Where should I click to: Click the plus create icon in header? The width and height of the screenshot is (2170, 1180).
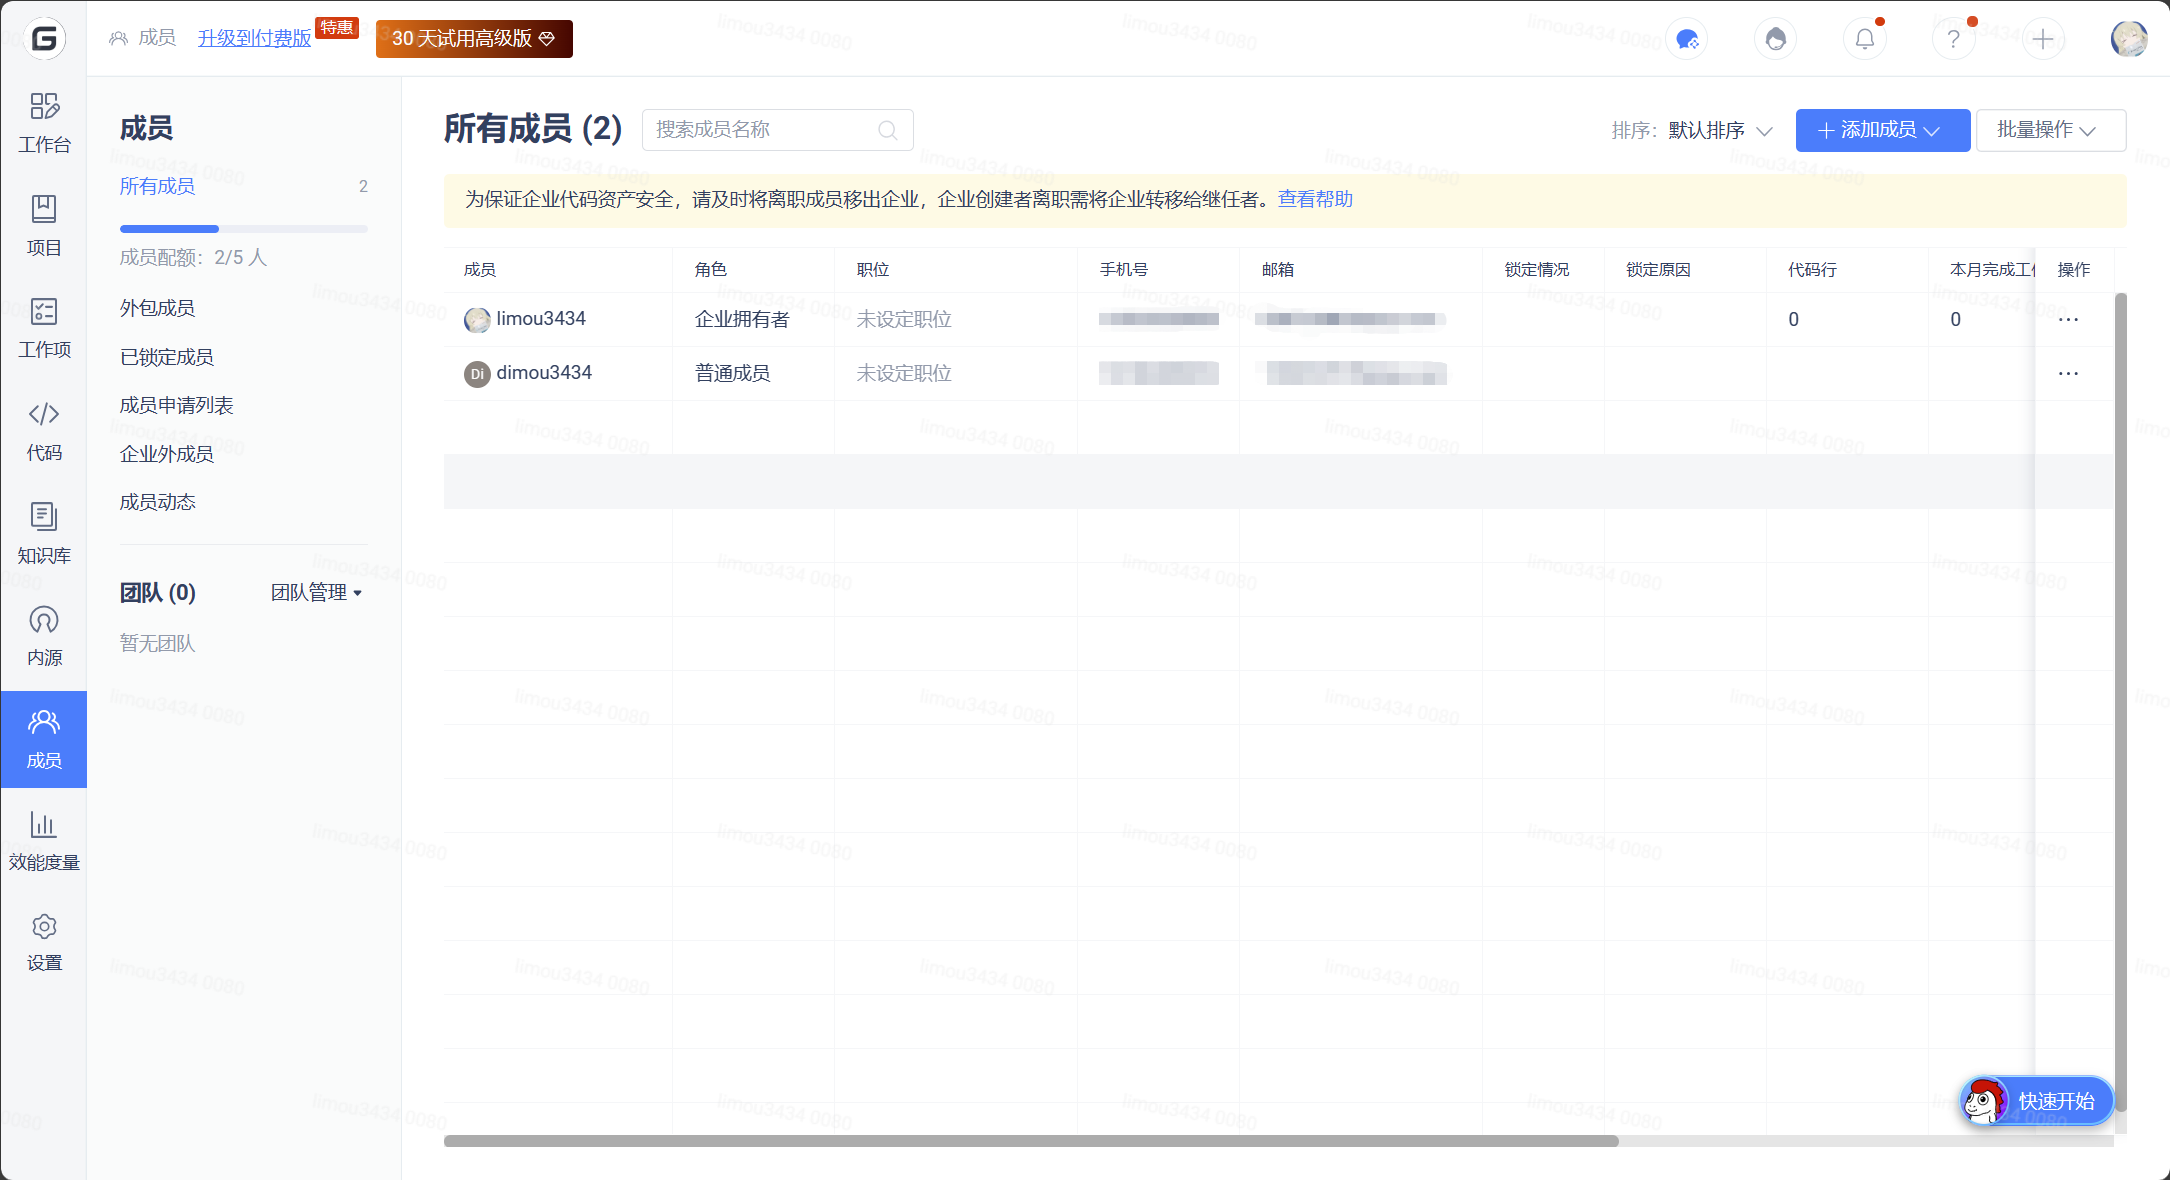[2043, 39]
